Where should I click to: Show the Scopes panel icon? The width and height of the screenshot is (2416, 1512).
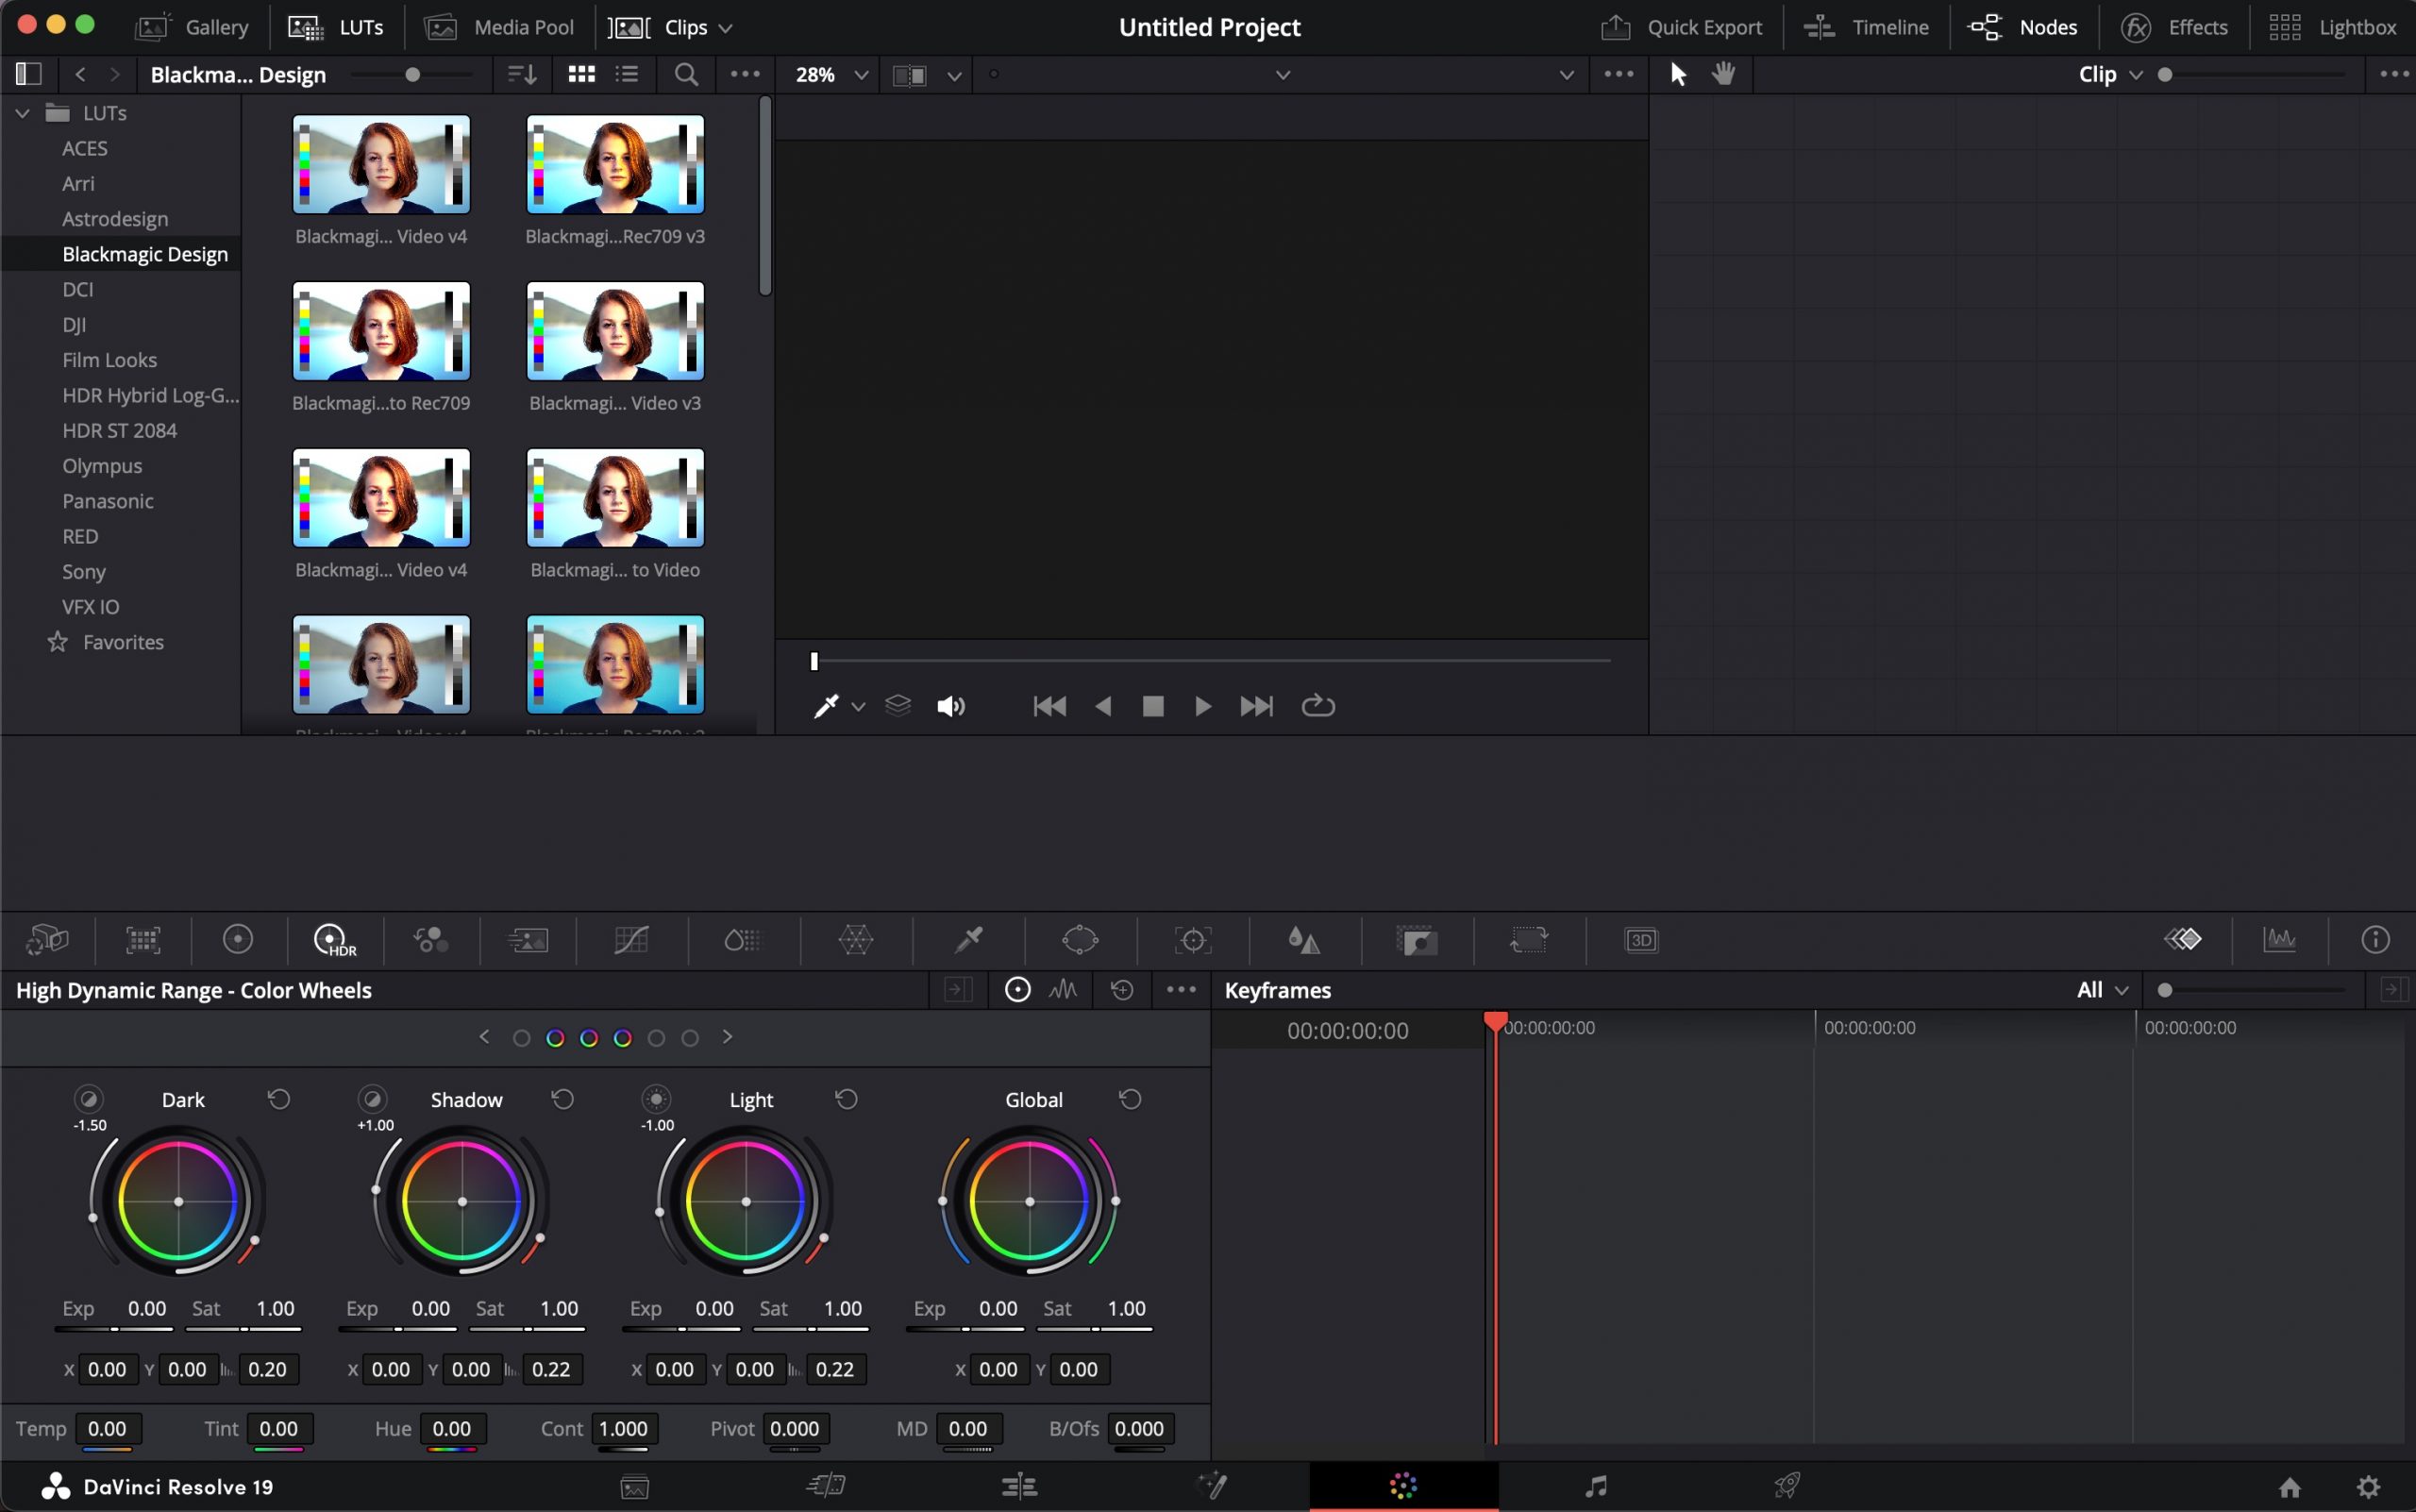(x=2279, y=940)
